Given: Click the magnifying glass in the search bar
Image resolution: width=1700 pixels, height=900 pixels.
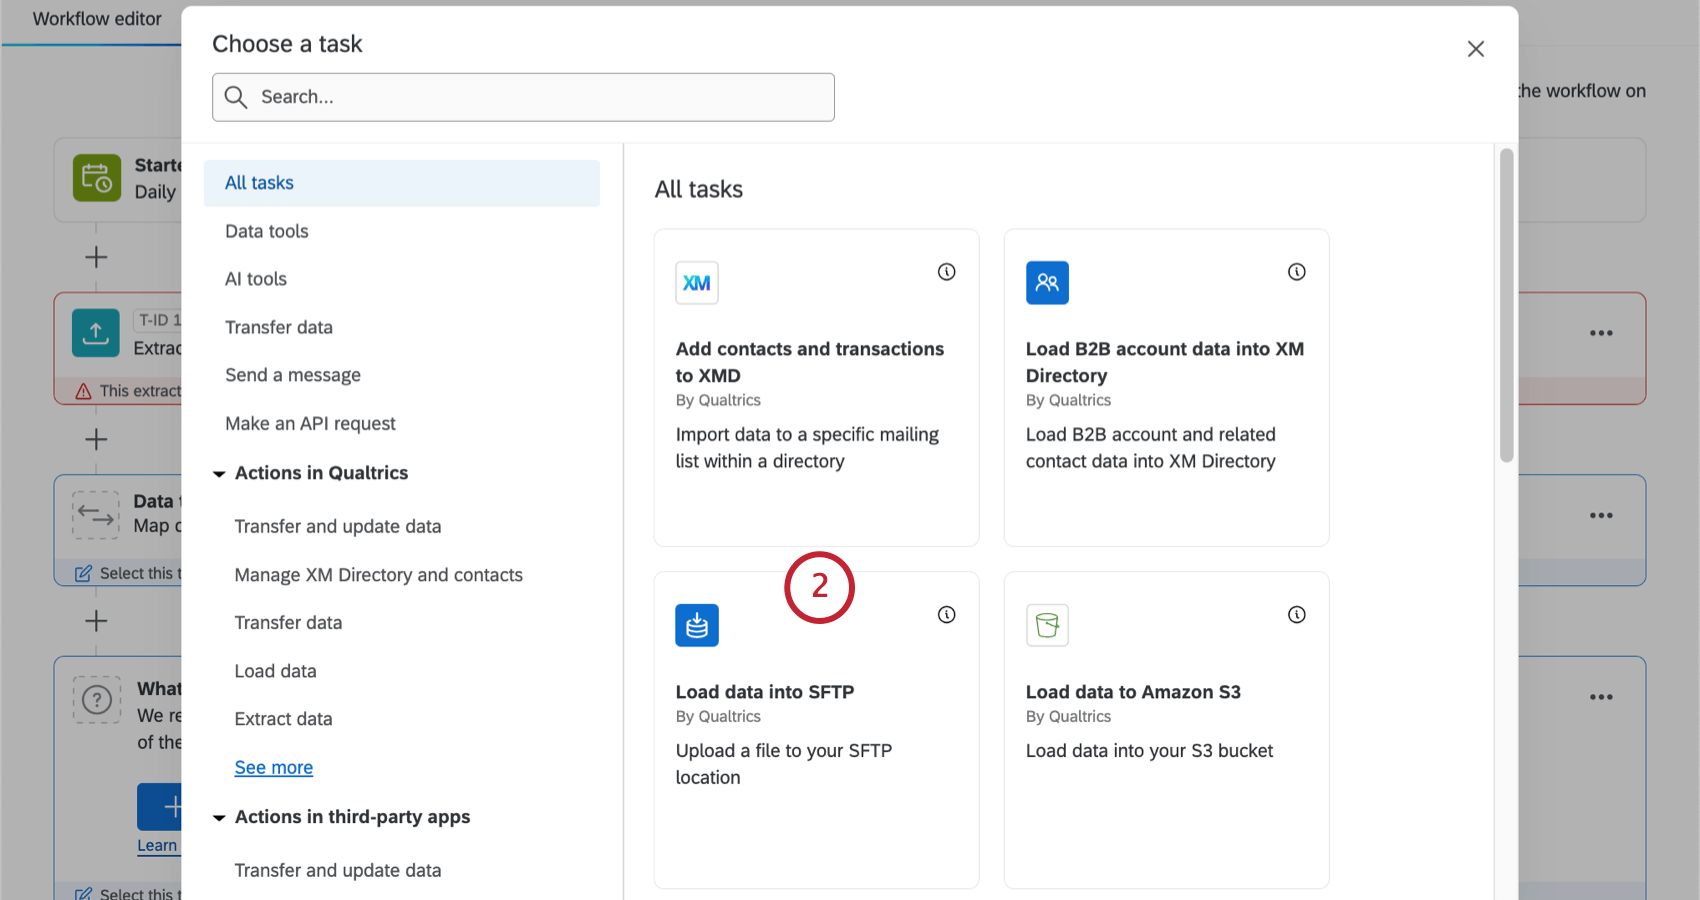Looking at the screenshot, I should 237,97.
